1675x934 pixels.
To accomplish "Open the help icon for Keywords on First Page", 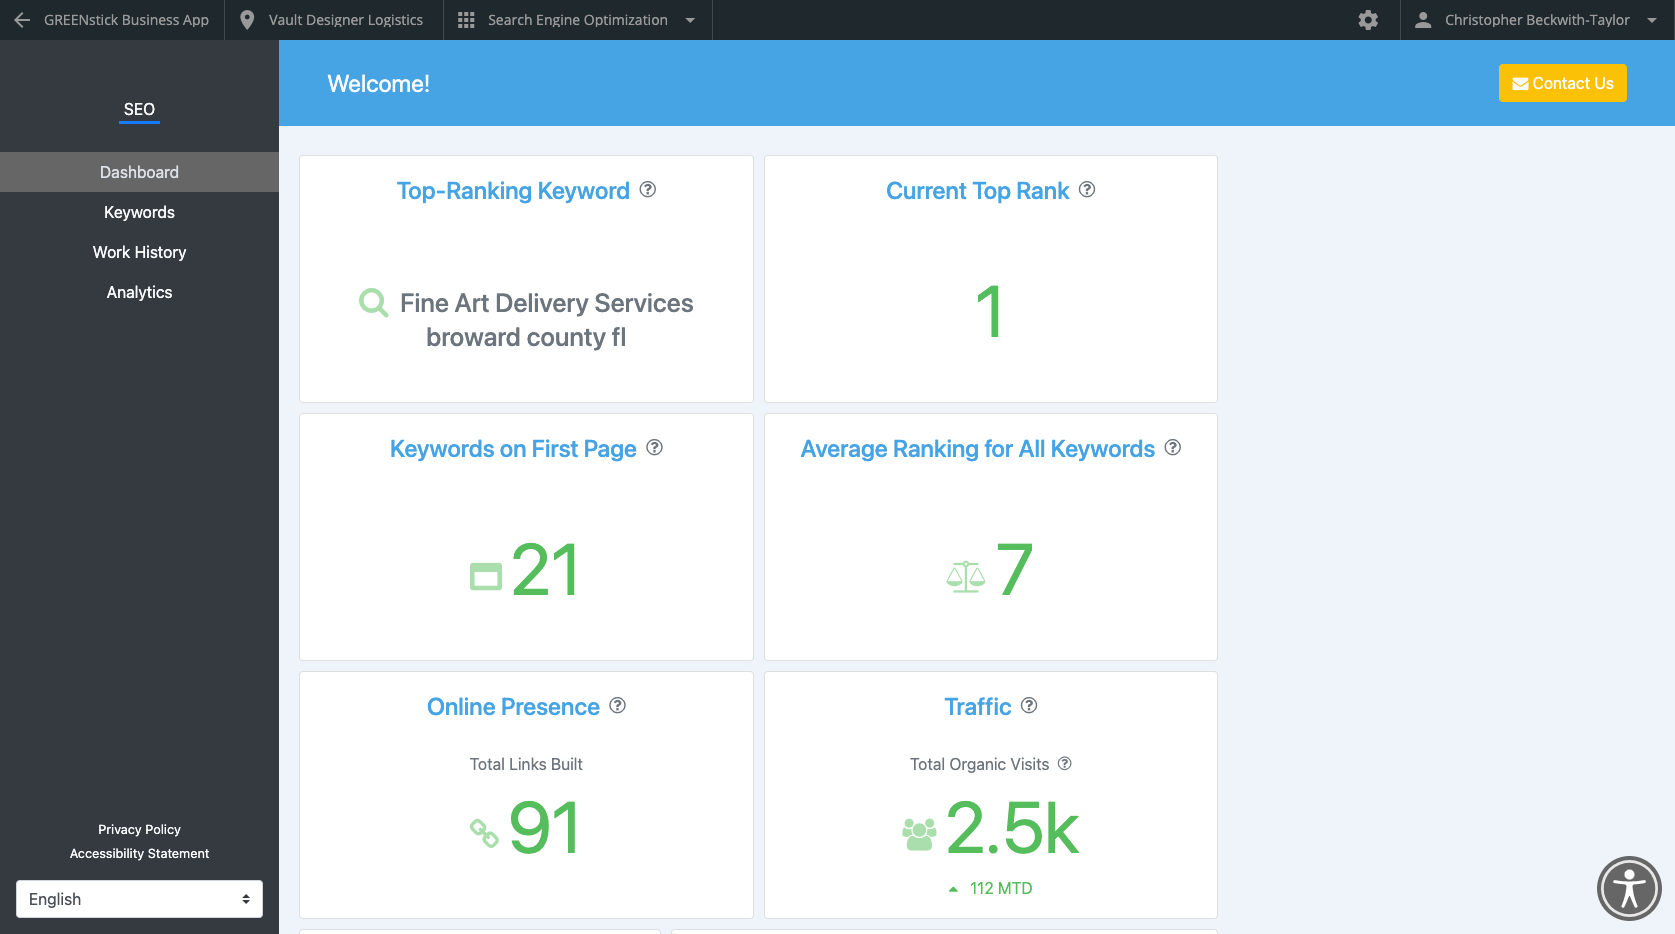I will (x=654, y=447).
